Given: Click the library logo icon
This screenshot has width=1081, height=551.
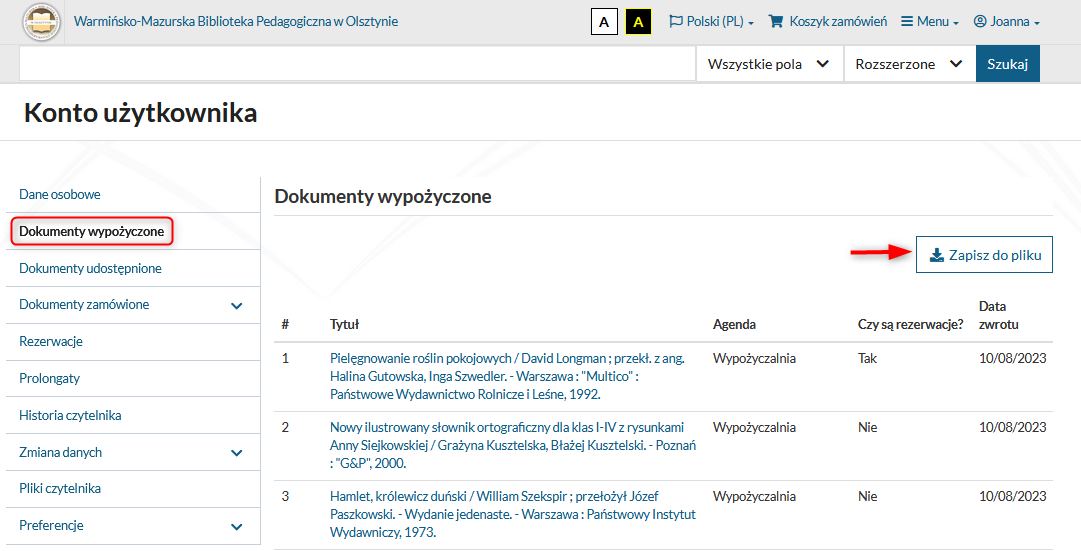Looking at the screenshot, I should (x=41, y=22).
